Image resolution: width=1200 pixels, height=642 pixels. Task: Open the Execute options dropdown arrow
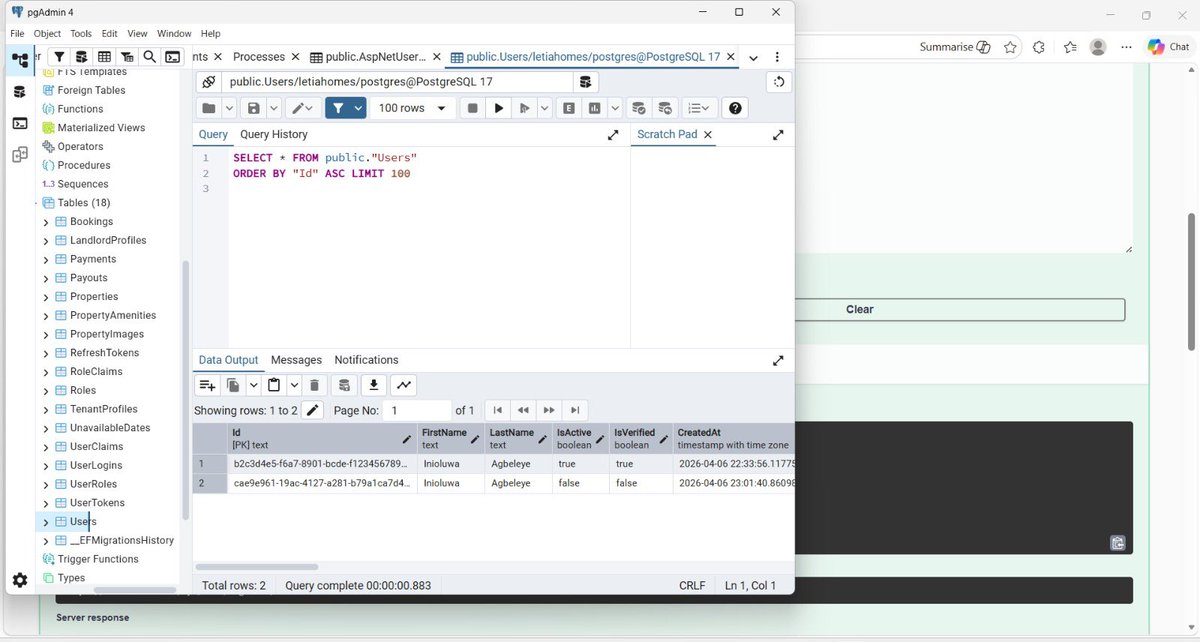545,108
